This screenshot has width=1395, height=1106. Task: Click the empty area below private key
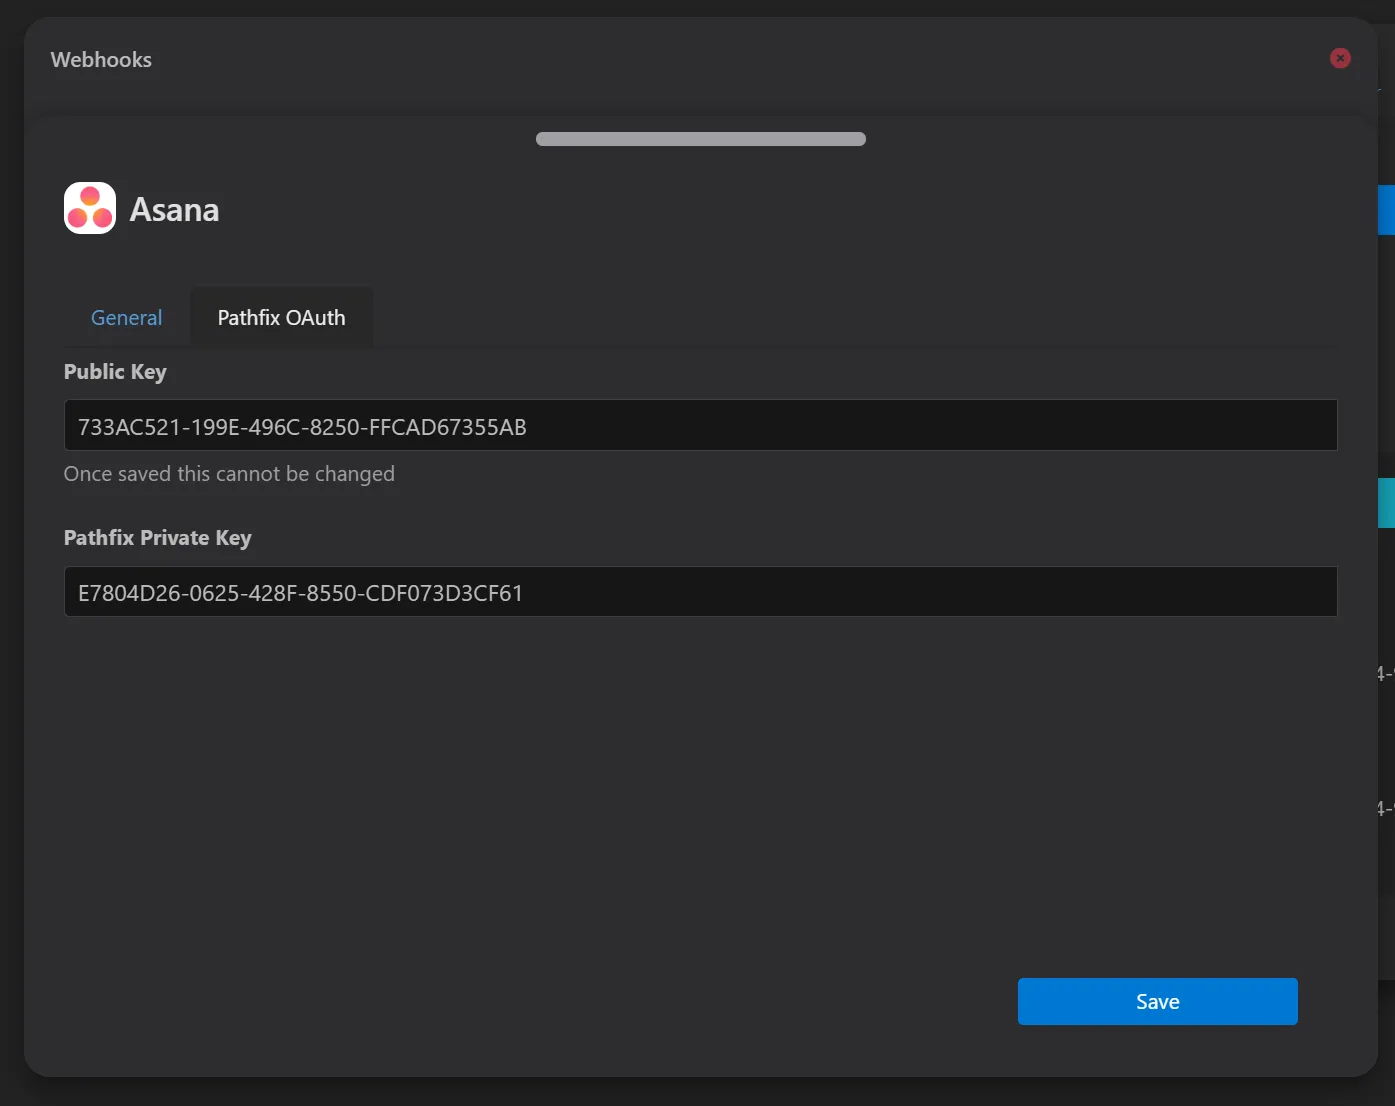[700, 790]
